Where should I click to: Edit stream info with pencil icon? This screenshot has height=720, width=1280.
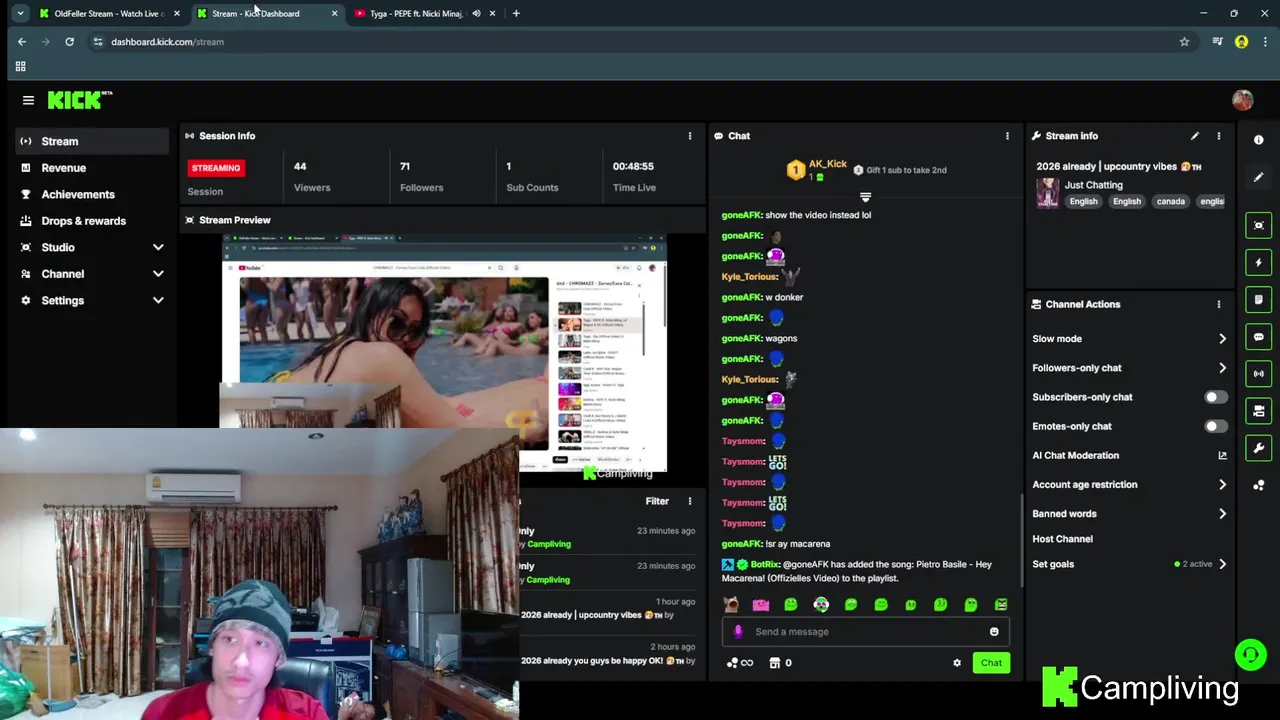(x=1194, y=136)
